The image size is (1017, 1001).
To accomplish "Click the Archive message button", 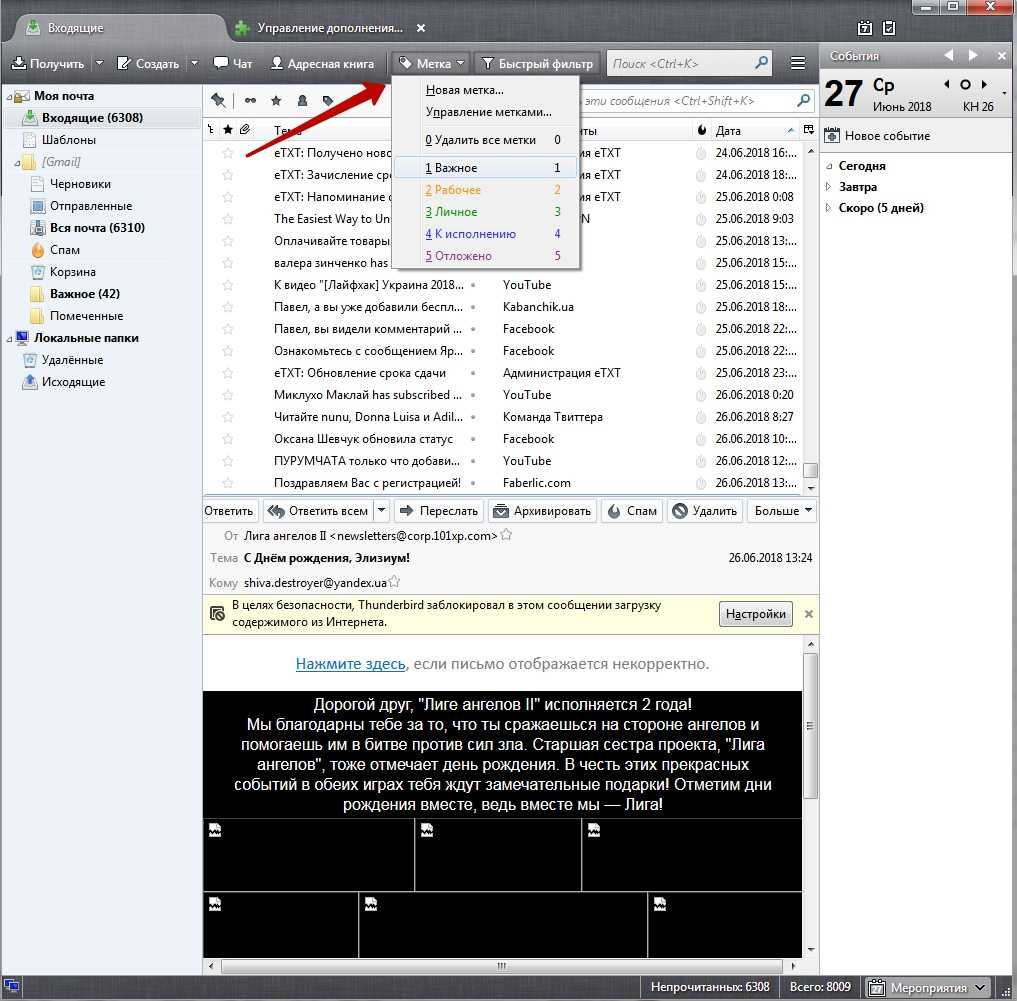I will (543, 511).
